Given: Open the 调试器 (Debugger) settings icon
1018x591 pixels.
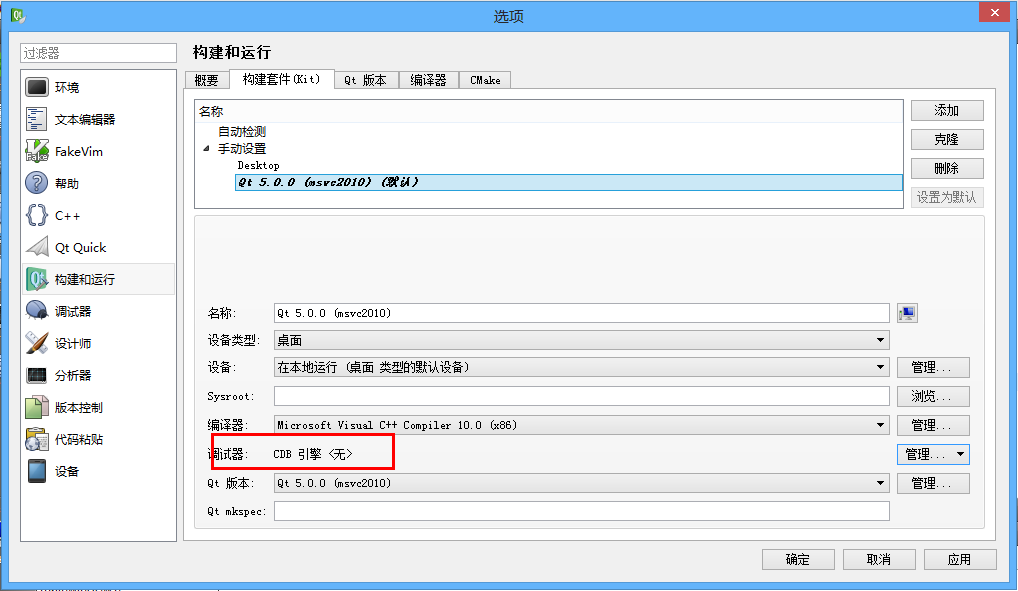Looking at the screenshot, I should (37, 310).
